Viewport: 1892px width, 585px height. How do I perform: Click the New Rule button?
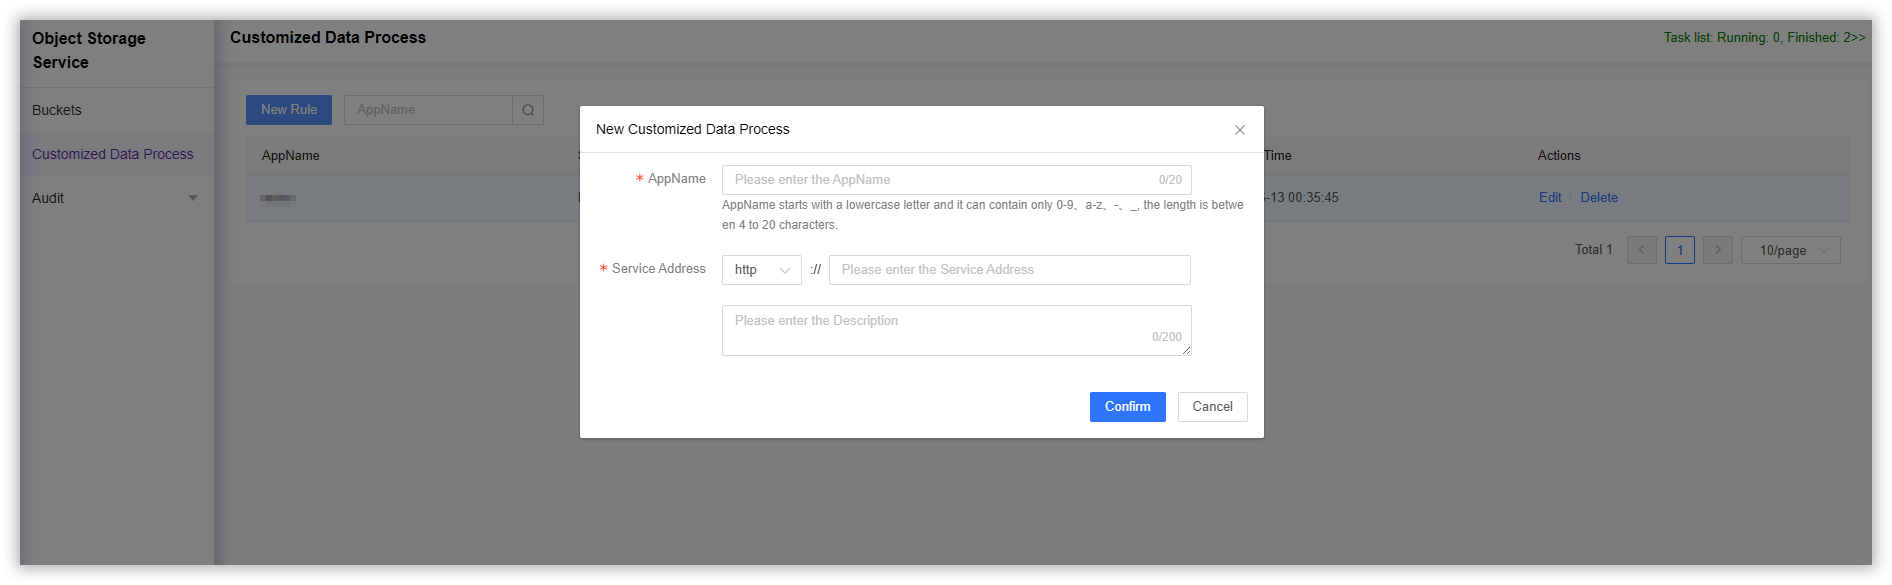click(x=289, y=110)
